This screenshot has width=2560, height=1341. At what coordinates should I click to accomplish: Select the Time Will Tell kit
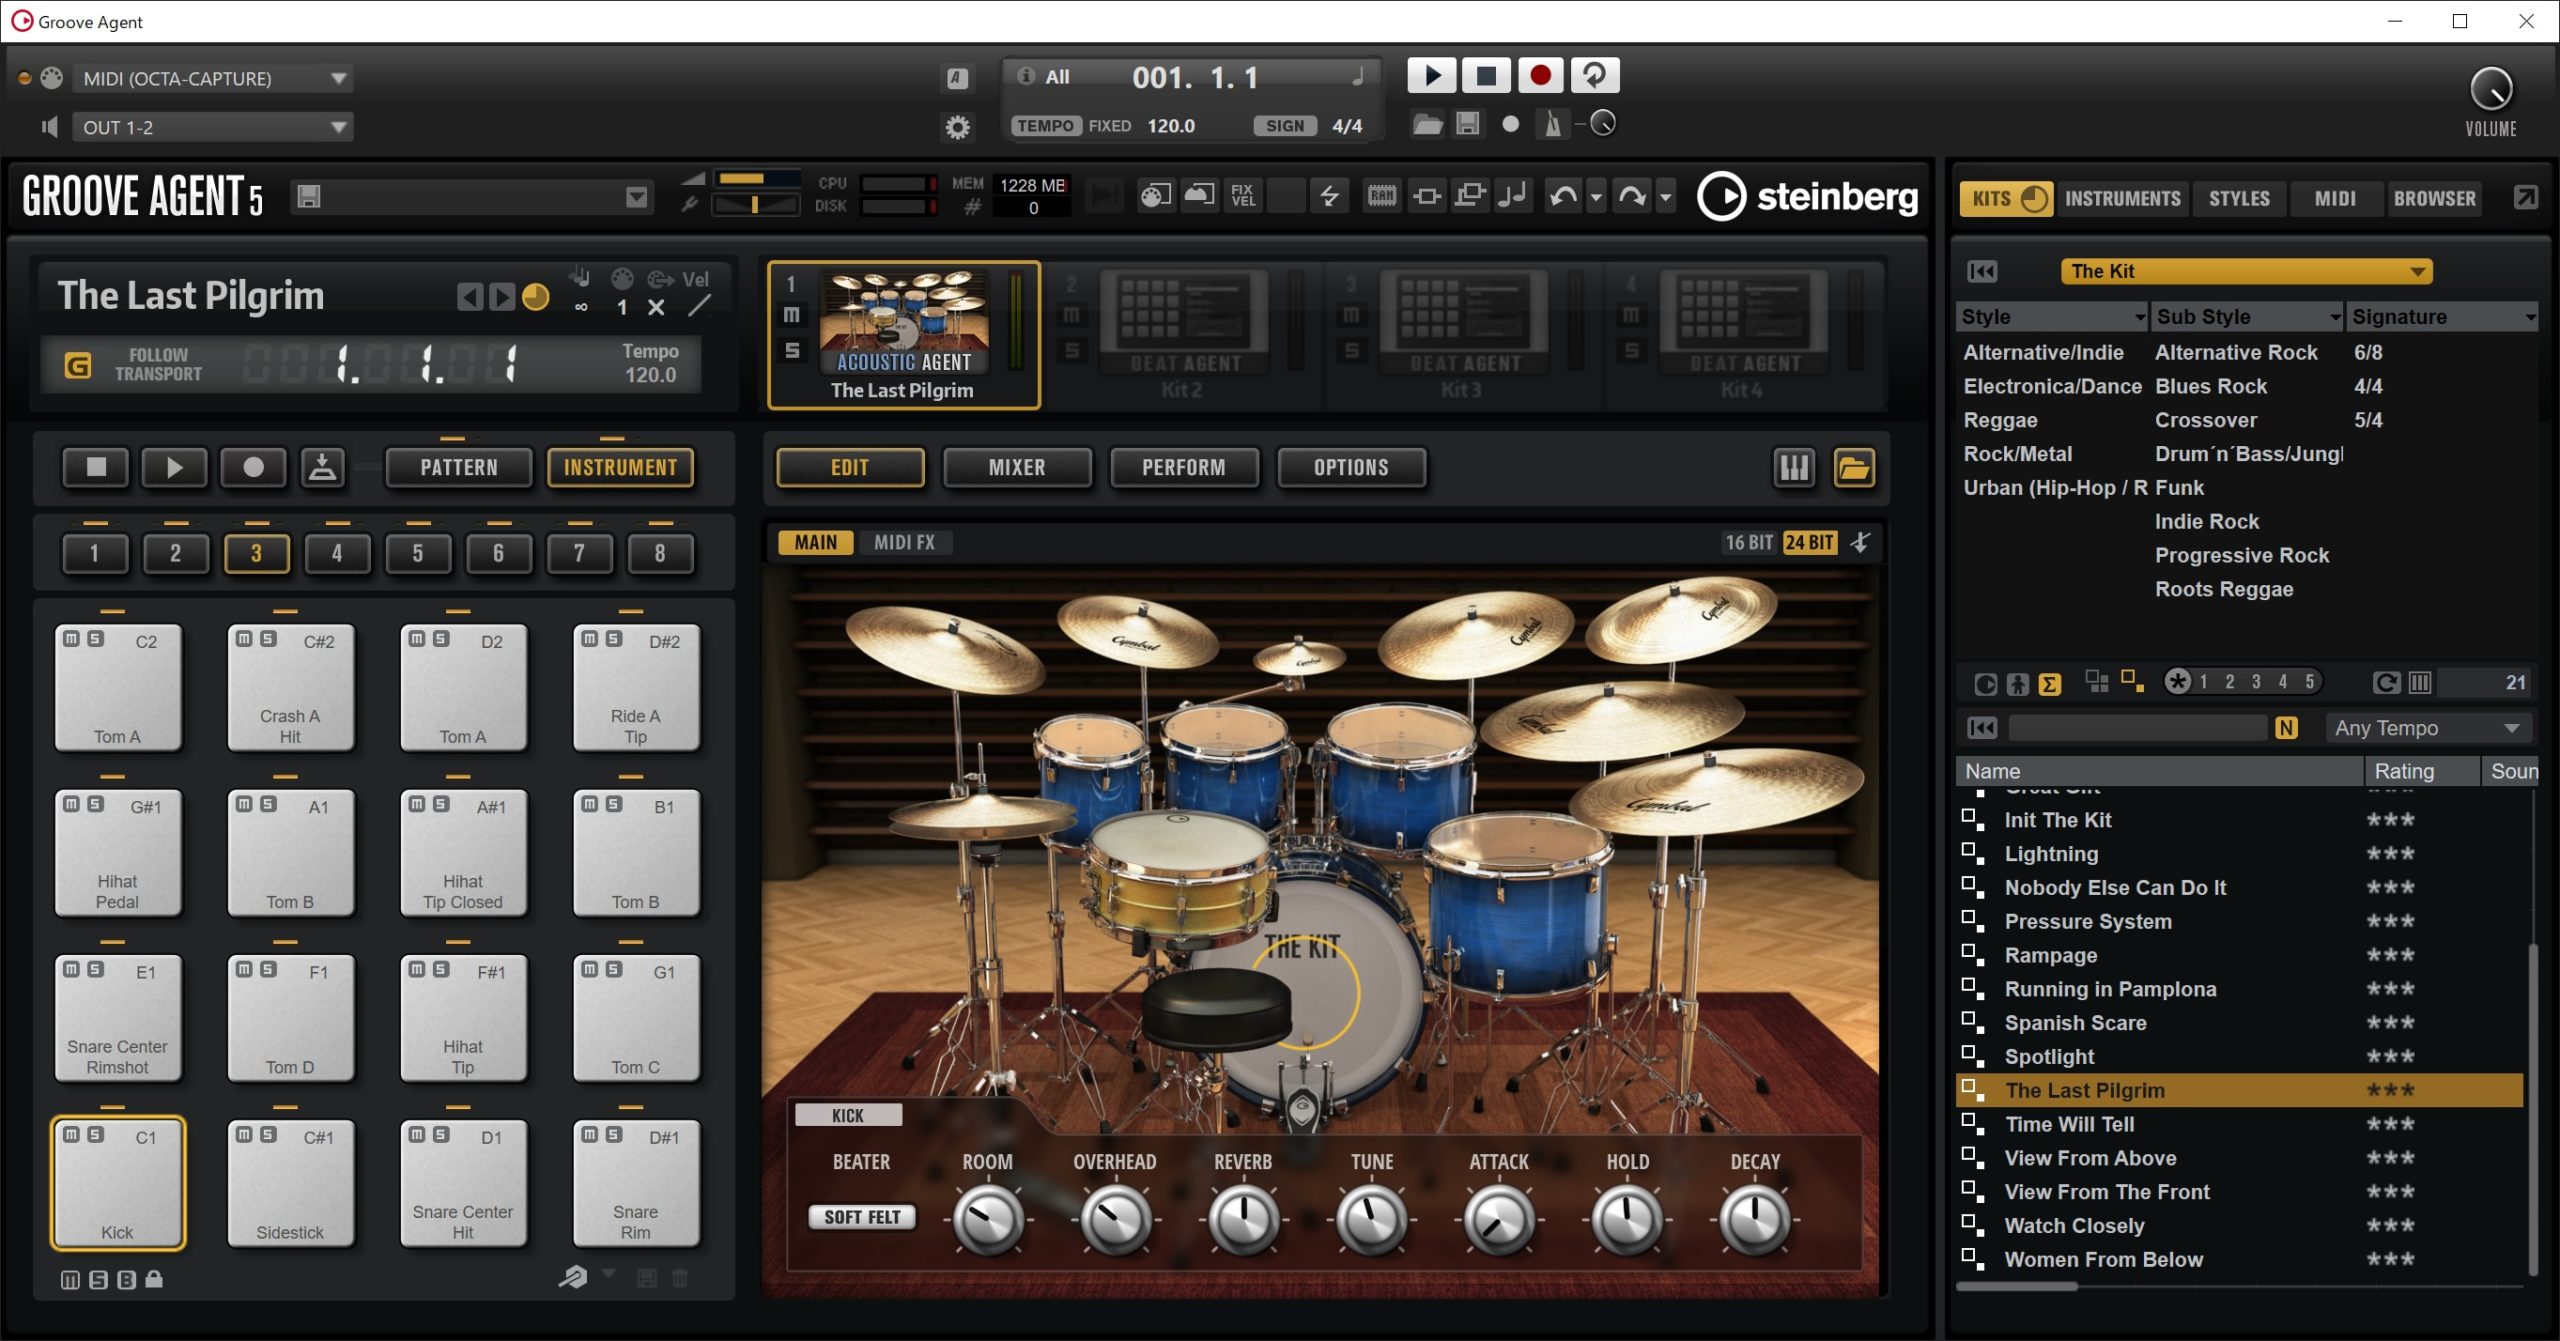pos(2240,1124)
